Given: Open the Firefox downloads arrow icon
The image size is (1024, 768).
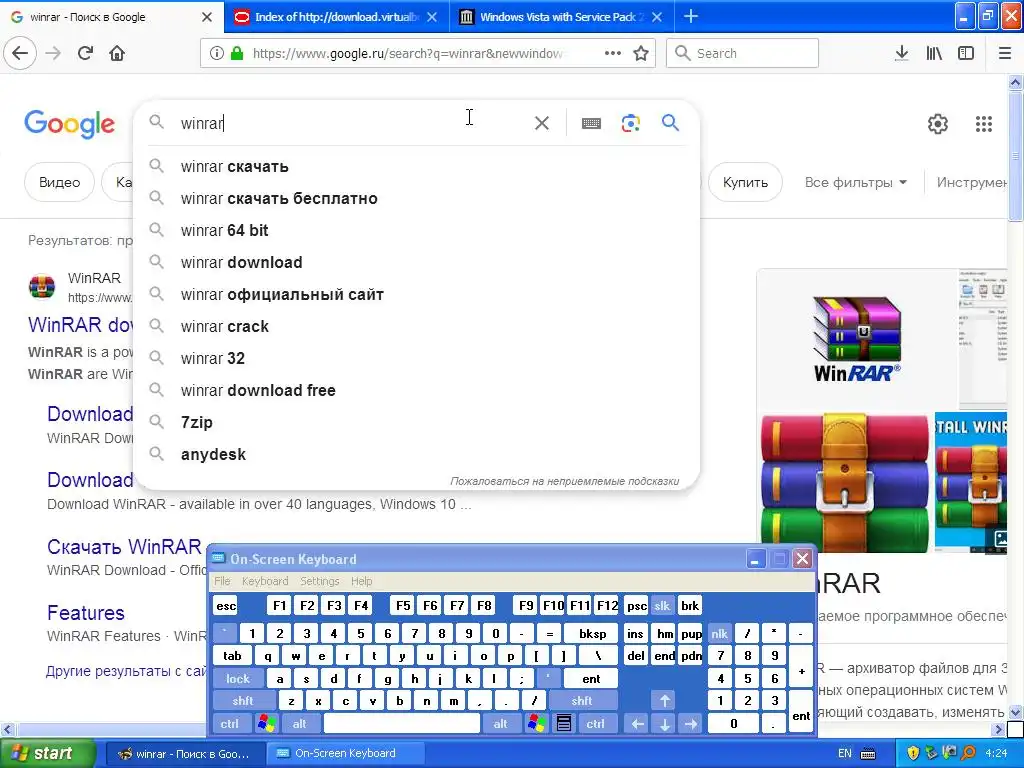Looking at the screenshot, I should pyautogui.click(x=902, y=54).
